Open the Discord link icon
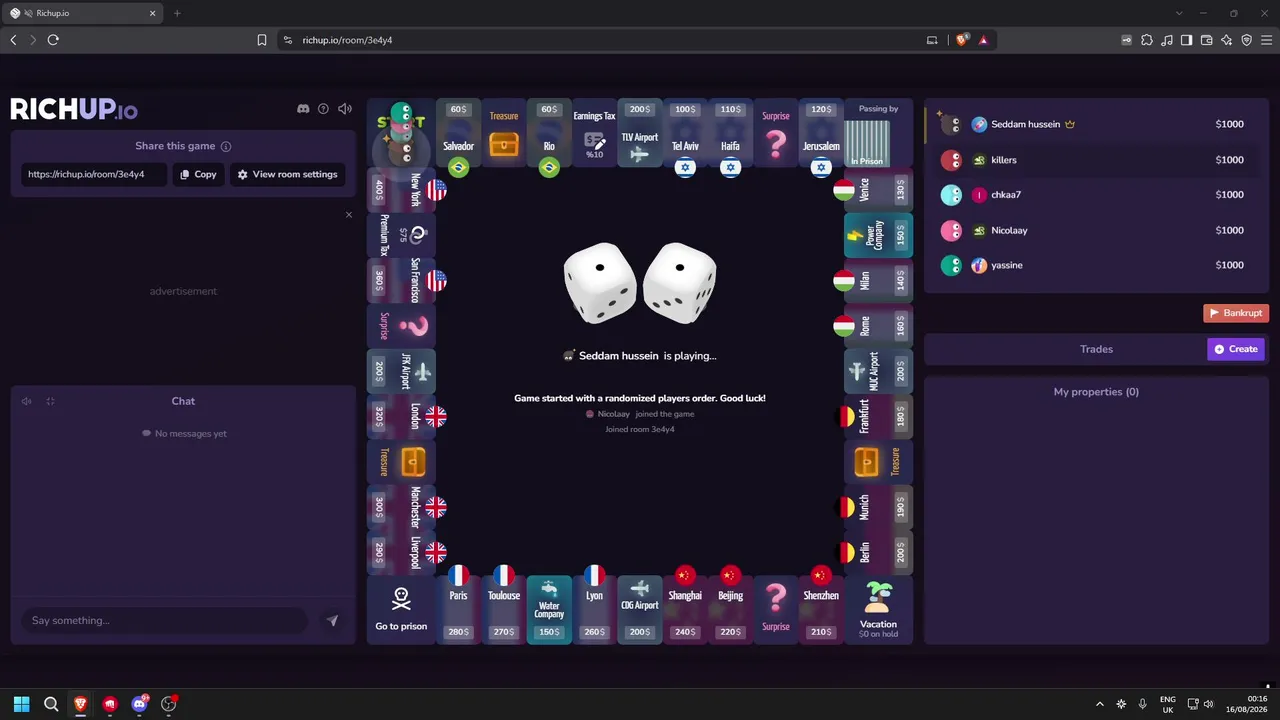Image resolution: width=1280 pixels, height=720 pixels. [x=303, y=109]
